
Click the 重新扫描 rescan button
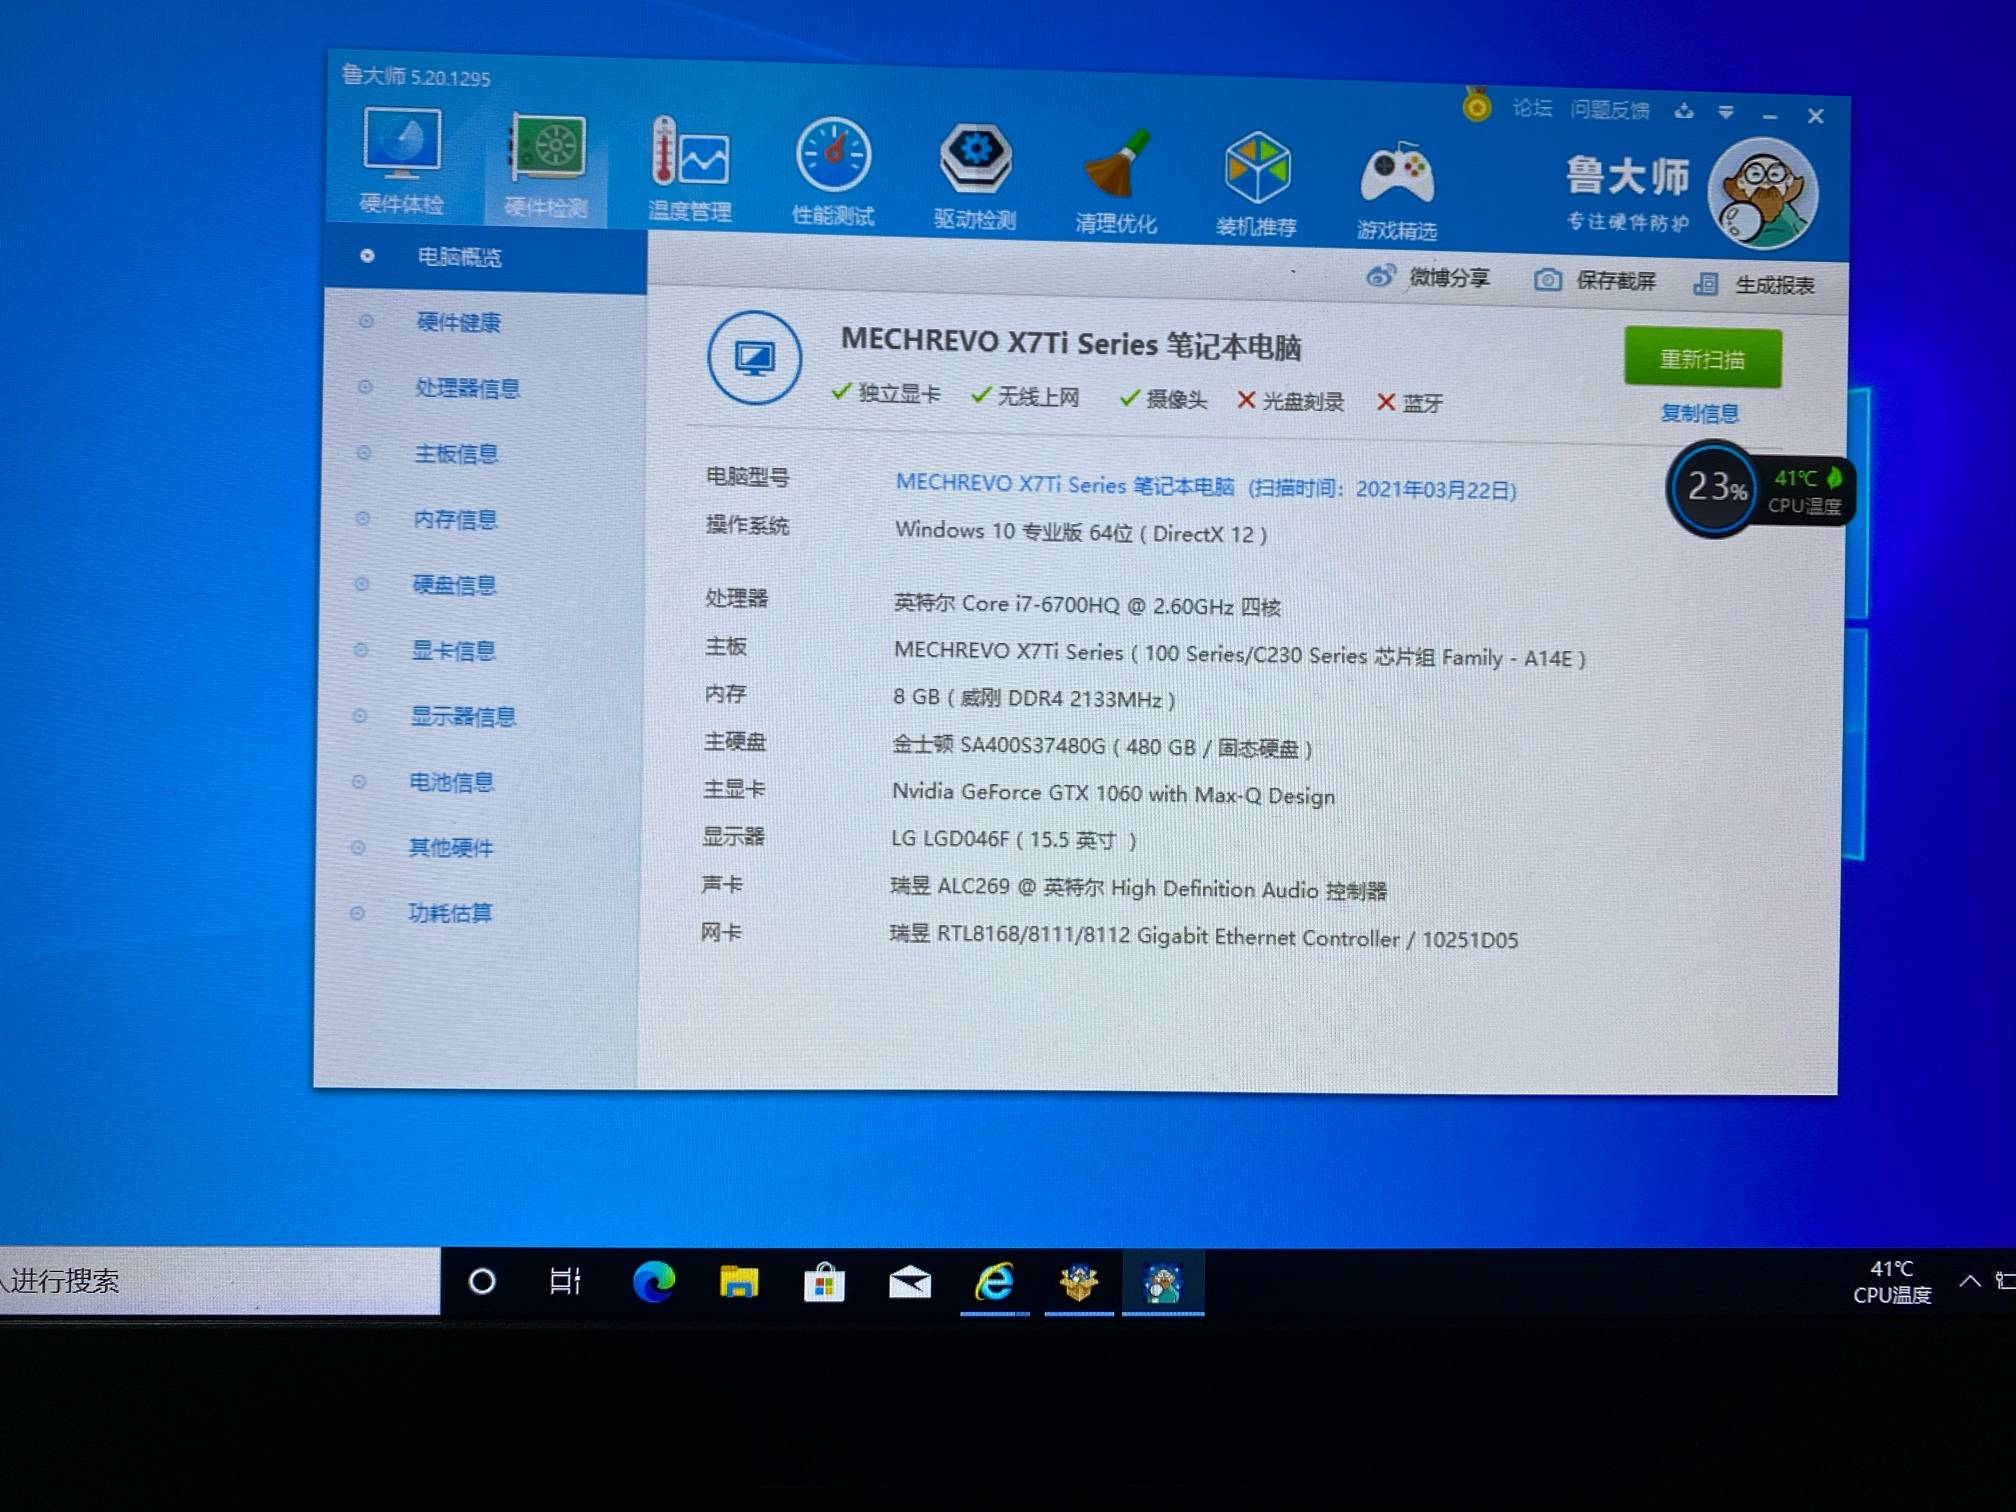1702,357
